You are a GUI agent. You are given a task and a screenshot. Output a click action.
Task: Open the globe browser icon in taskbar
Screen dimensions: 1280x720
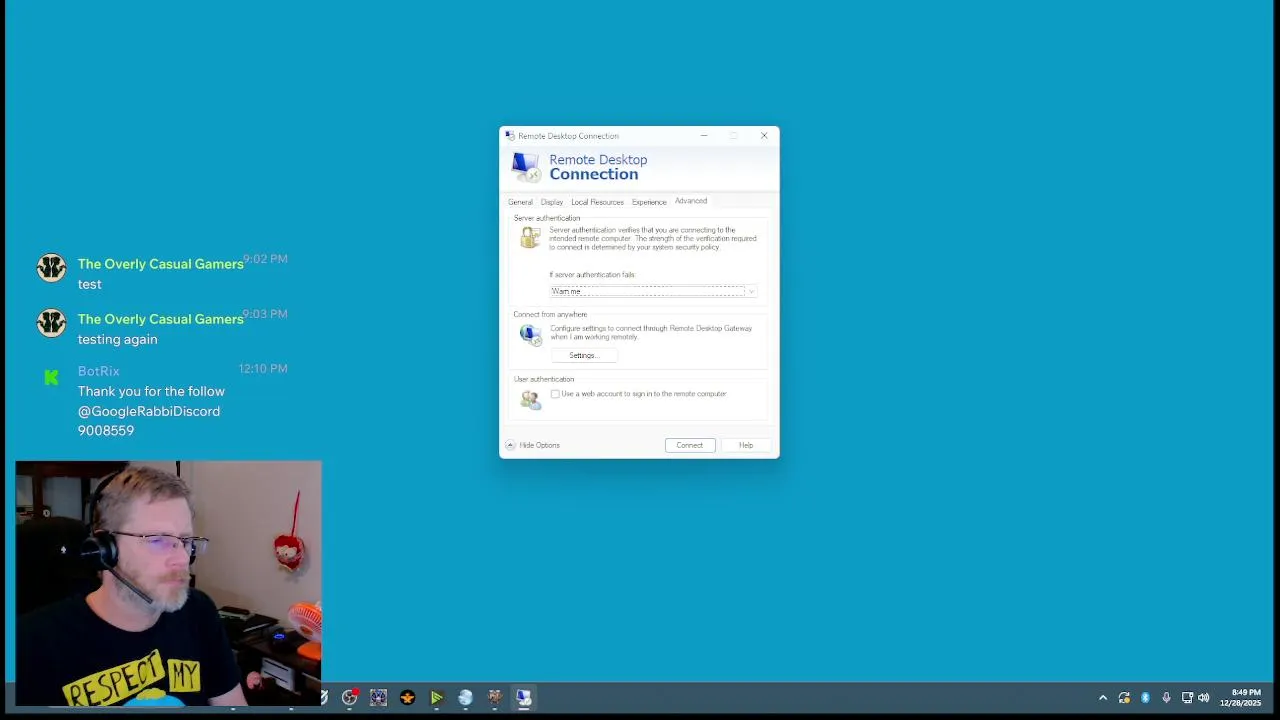coord(465,697)
